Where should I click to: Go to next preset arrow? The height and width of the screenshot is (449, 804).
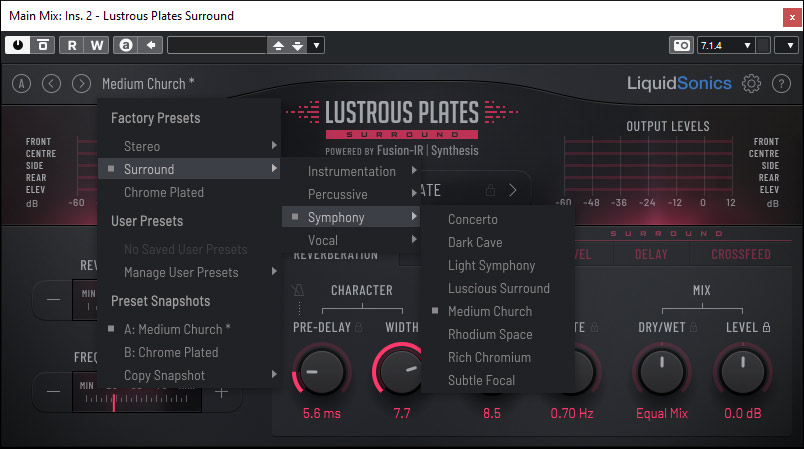tap(81, 83)
